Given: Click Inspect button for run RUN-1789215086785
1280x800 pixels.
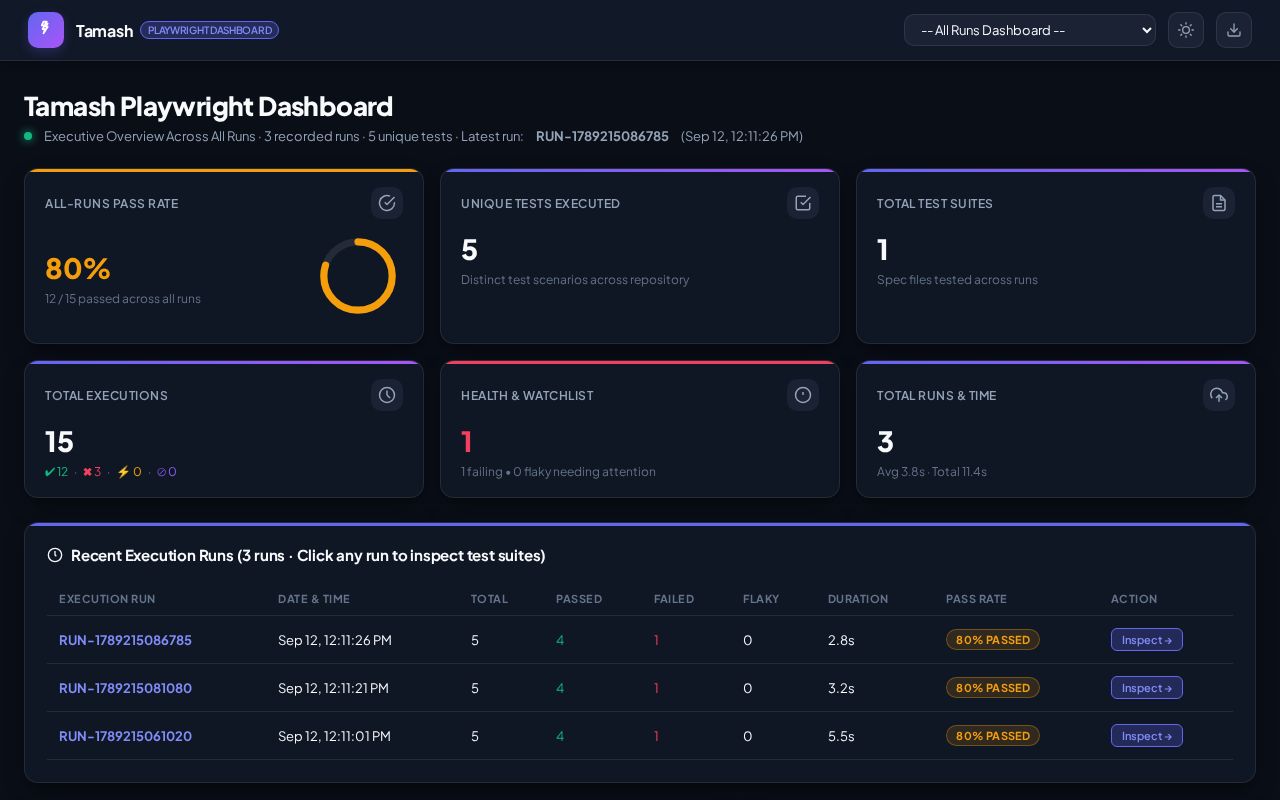Looking at the screenshot, I should [x=1147, y=640].
